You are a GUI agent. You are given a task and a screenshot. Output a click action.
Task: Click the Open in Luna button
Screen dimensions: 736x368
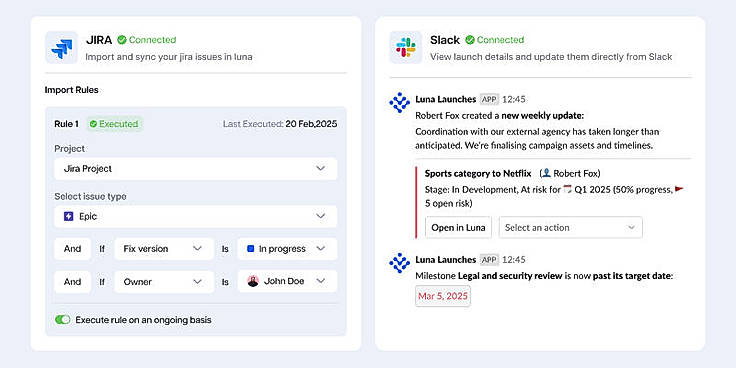458,227
